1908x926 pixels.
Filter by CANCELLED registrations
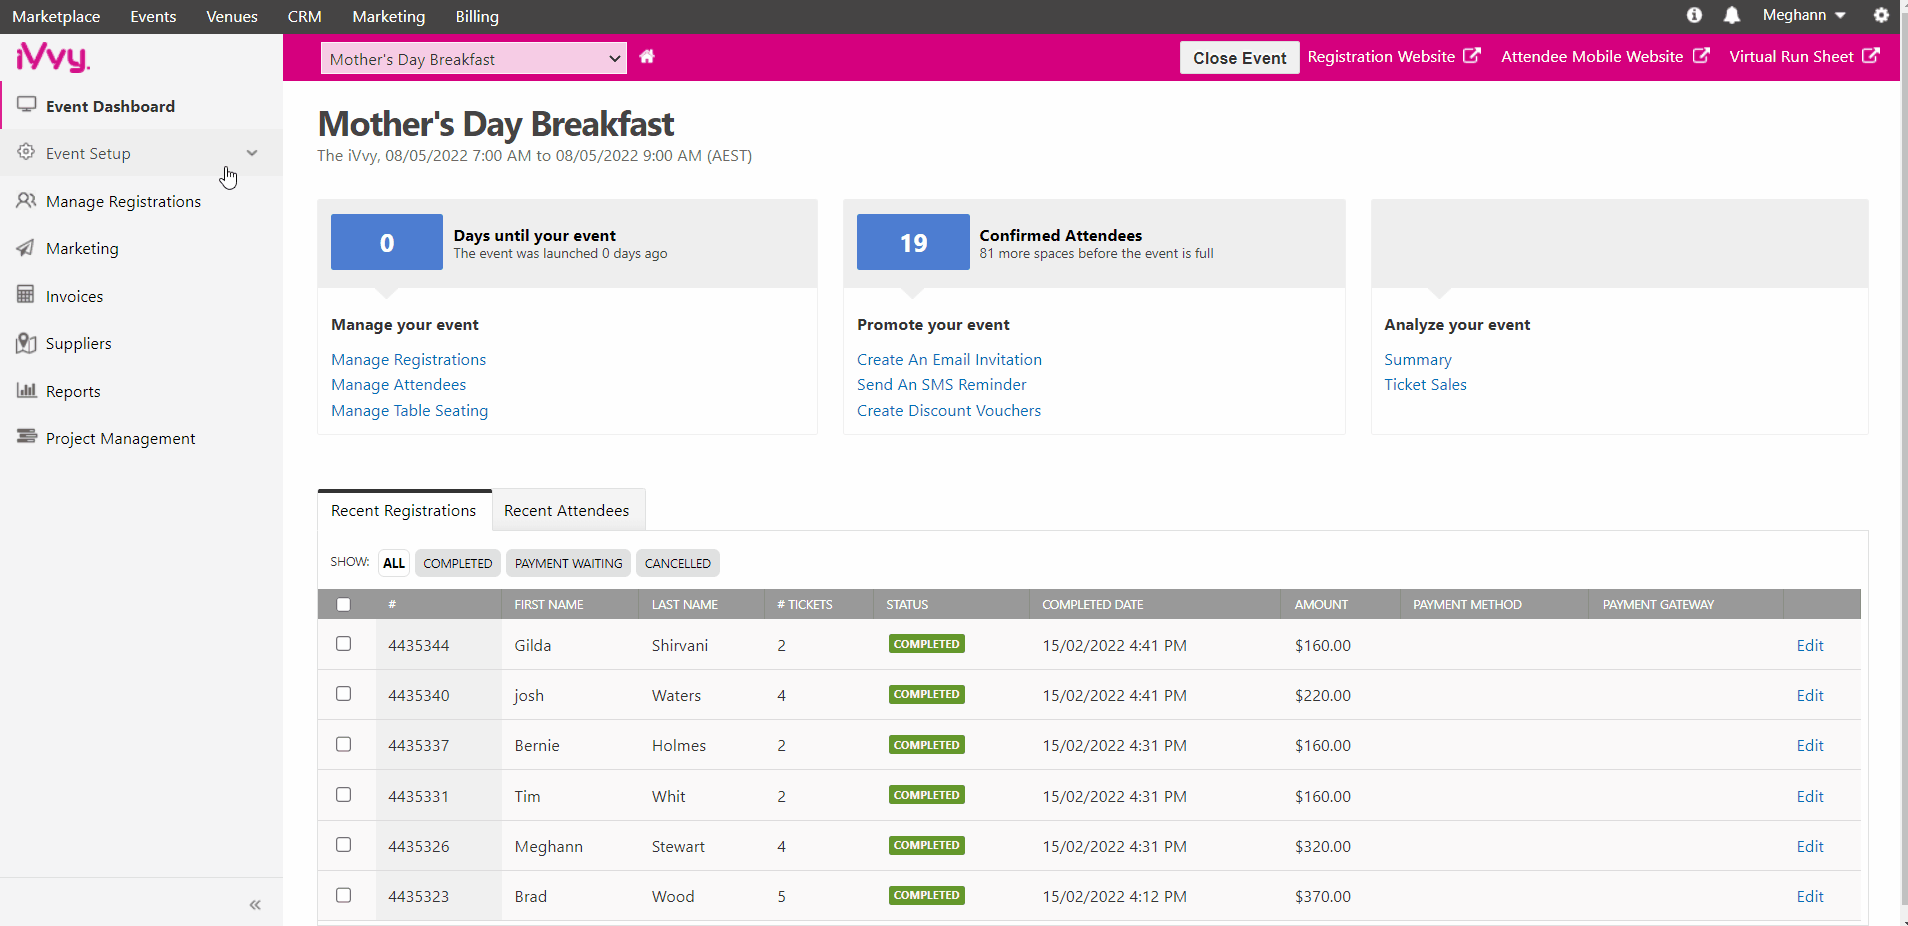tap(678, 563)
